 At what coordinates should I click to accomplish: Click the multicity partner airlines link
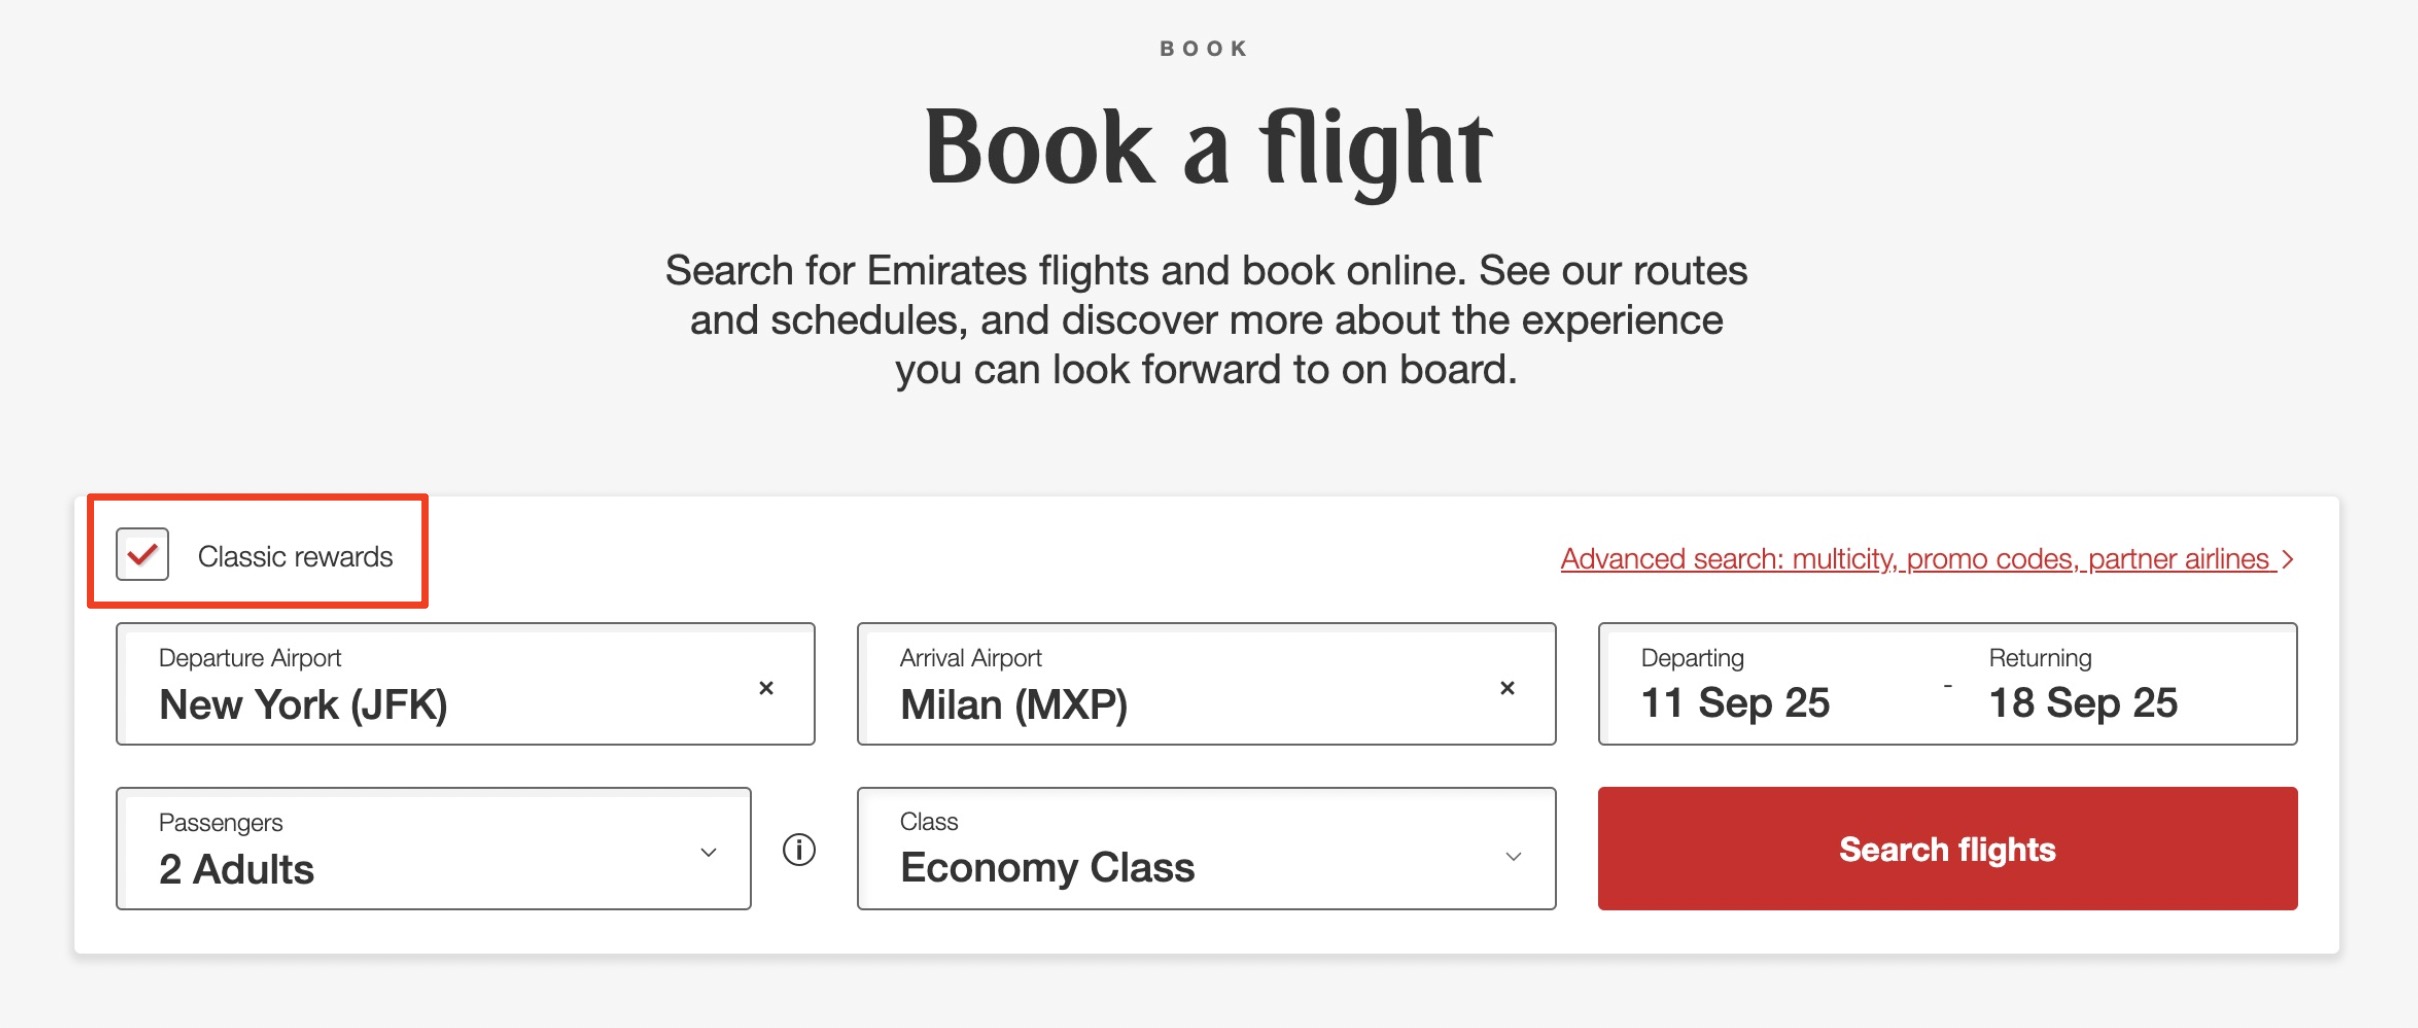(x=1920, y=558)
